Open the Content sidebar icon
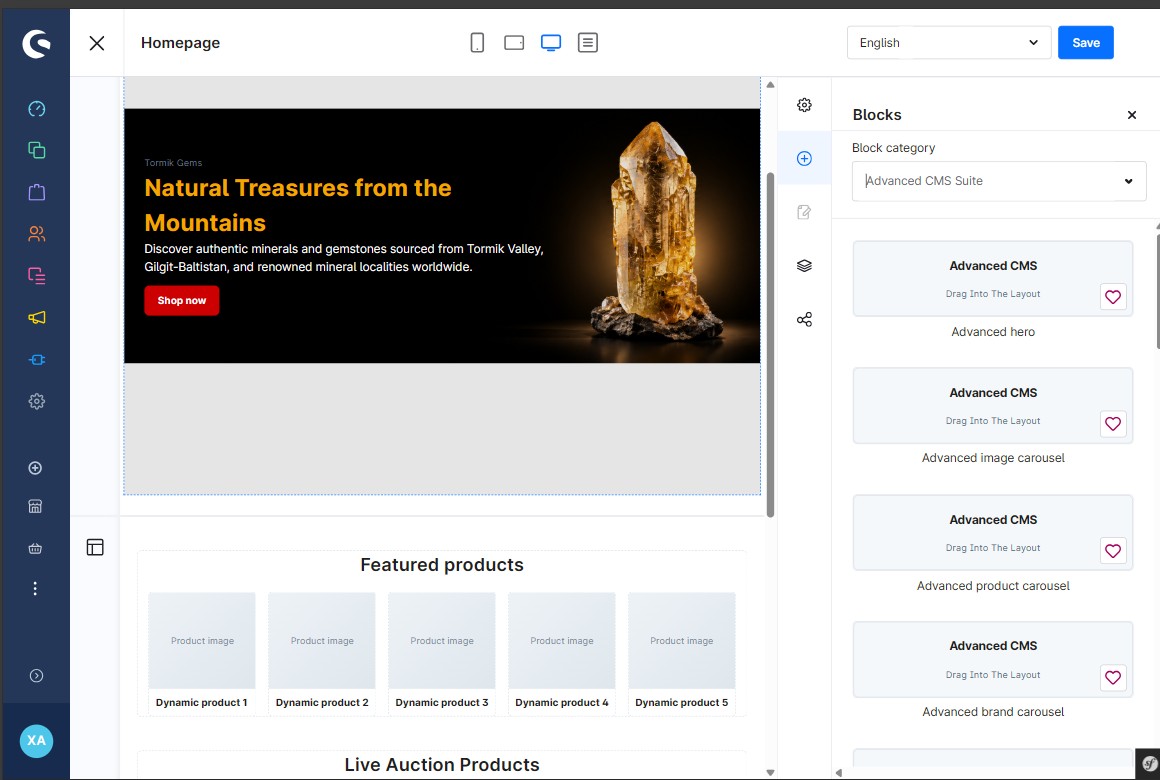Screen dimensions: 1160x780 [x=36, y=276]
